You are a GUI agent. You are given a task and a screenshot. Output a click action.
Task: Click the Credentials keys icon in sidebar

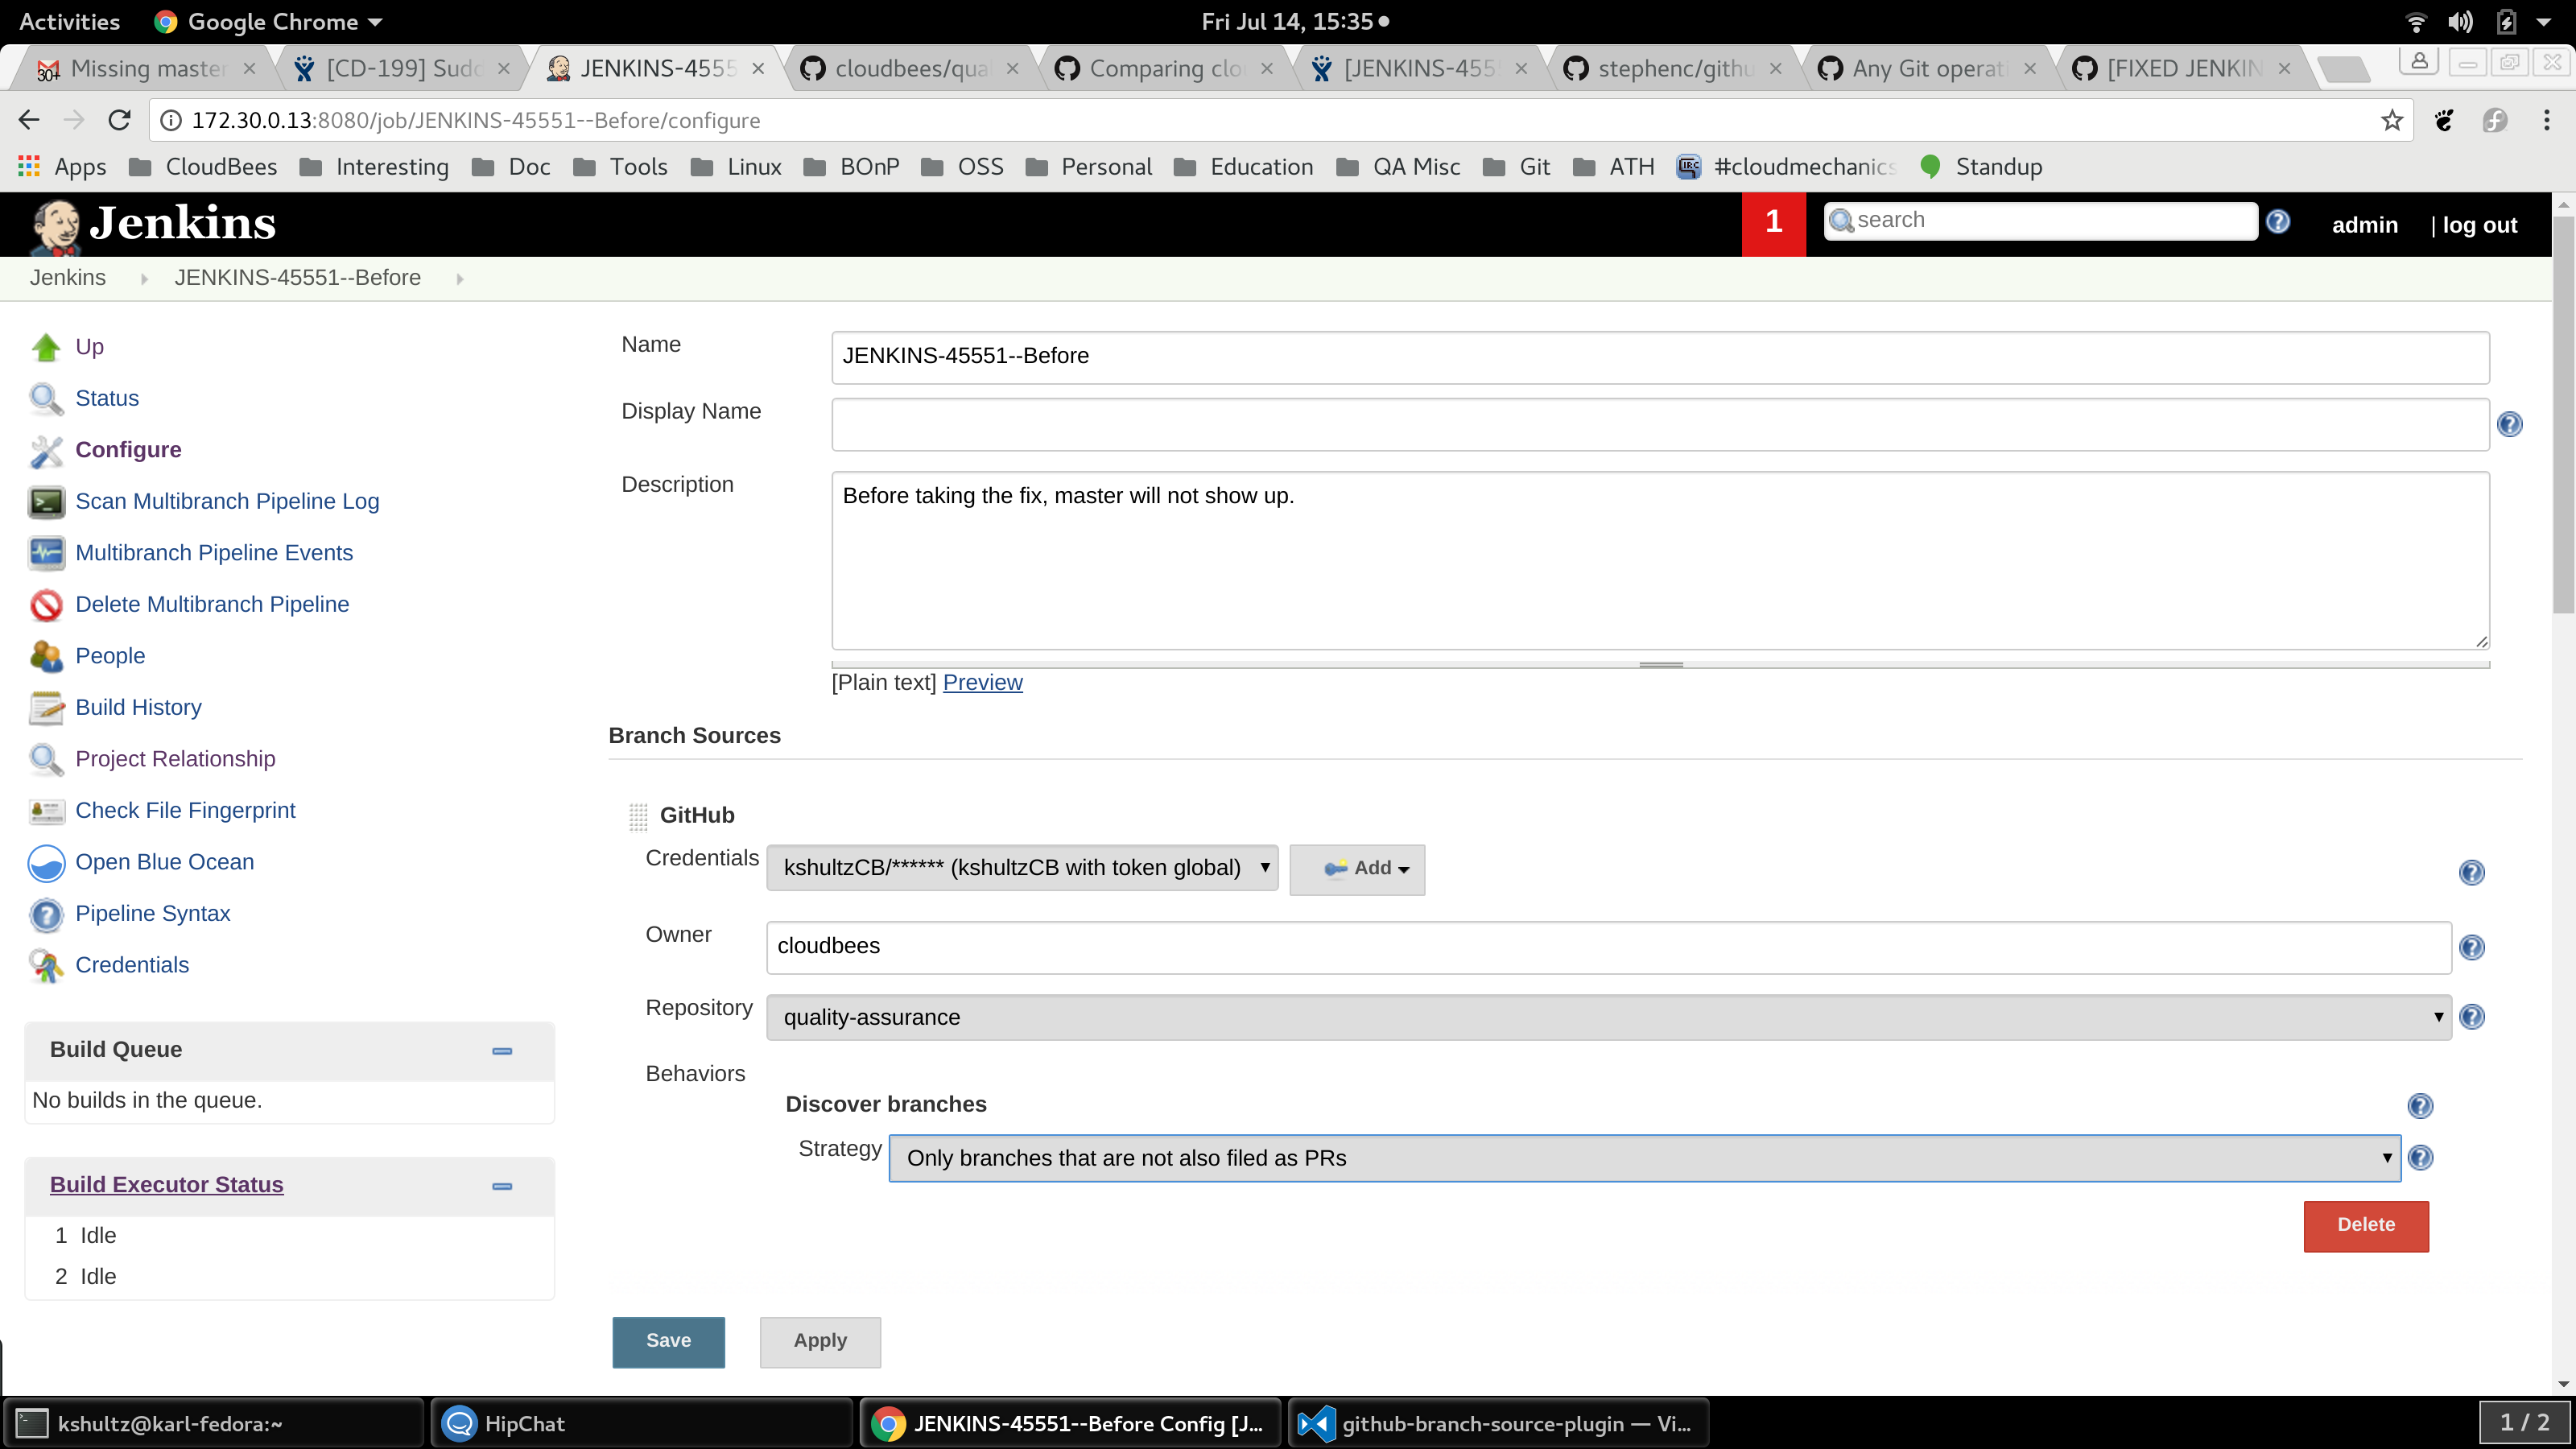(x=46, y=966)
